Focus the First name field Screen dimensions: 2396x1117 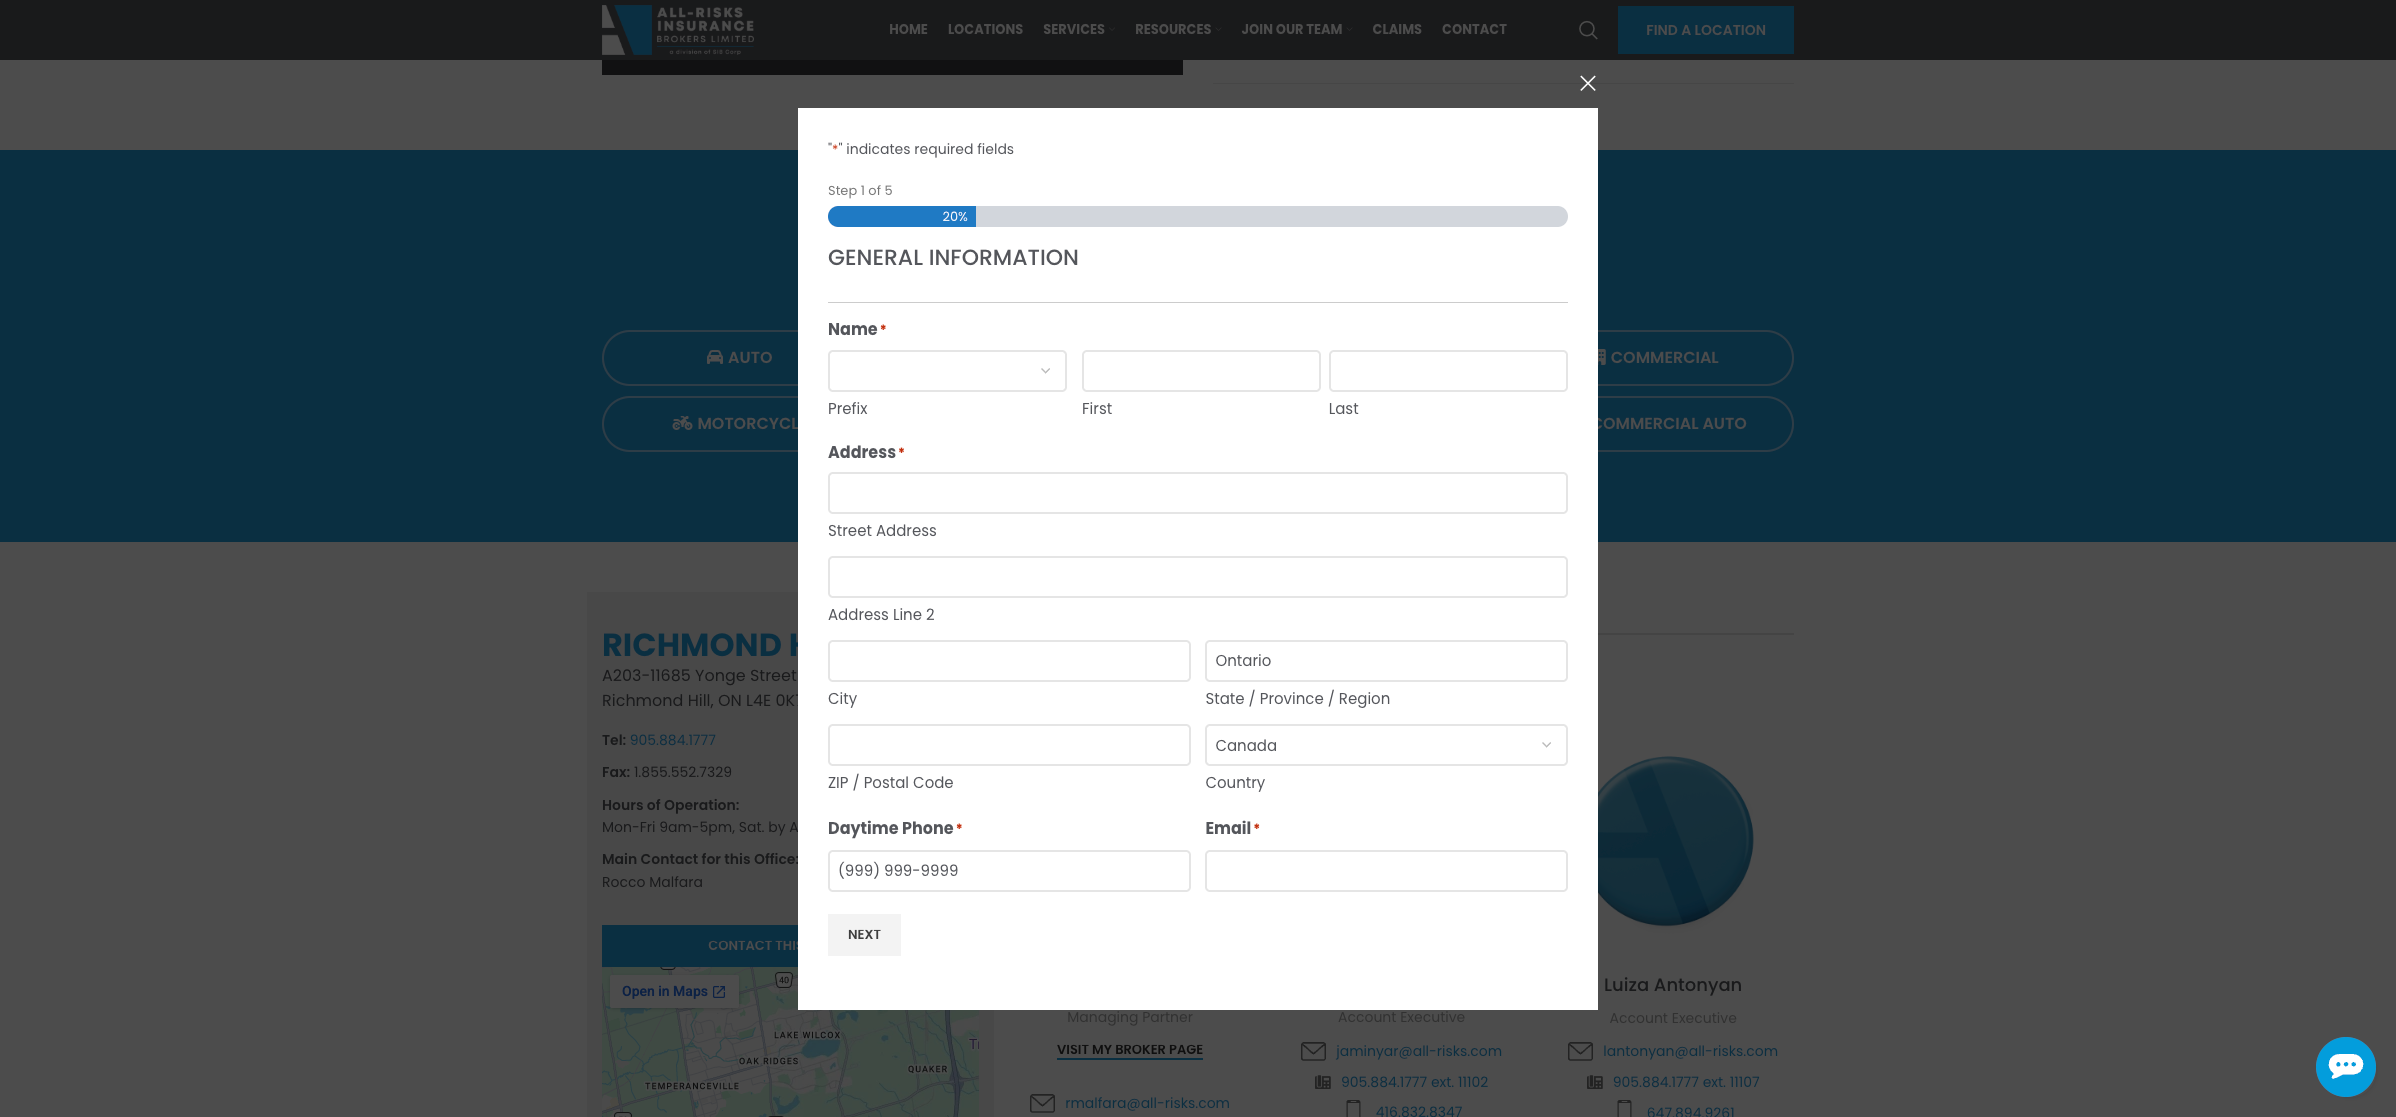(1201, 371)
